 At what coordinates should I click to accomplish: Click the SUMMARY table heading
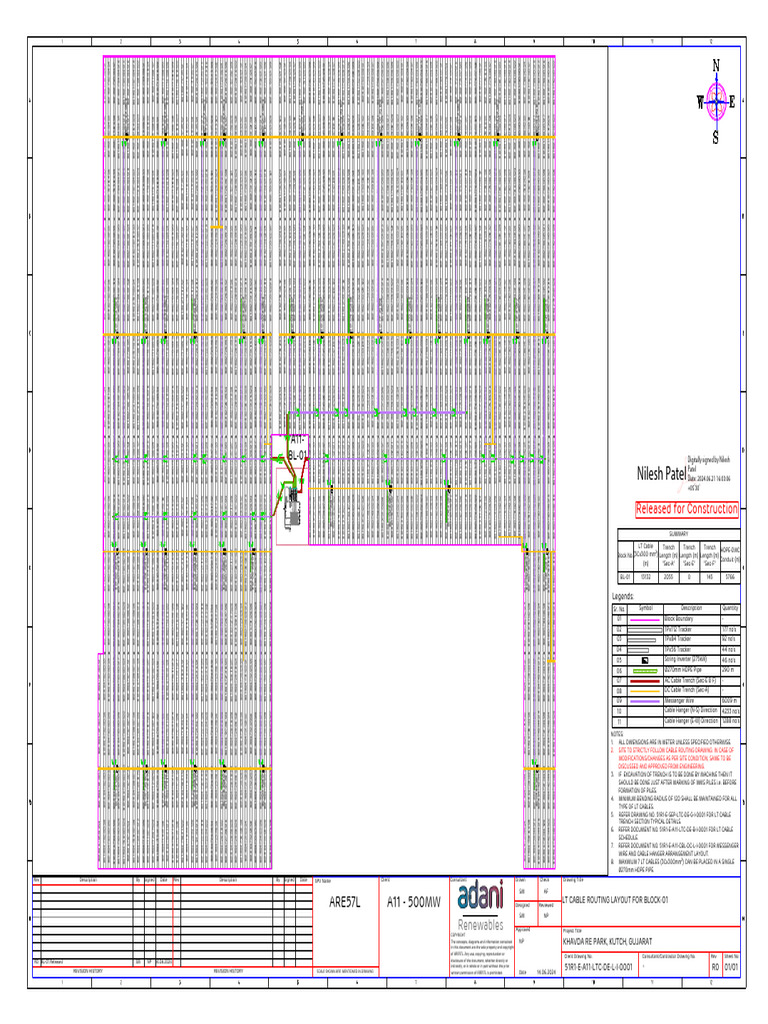(x=679, y=534)
